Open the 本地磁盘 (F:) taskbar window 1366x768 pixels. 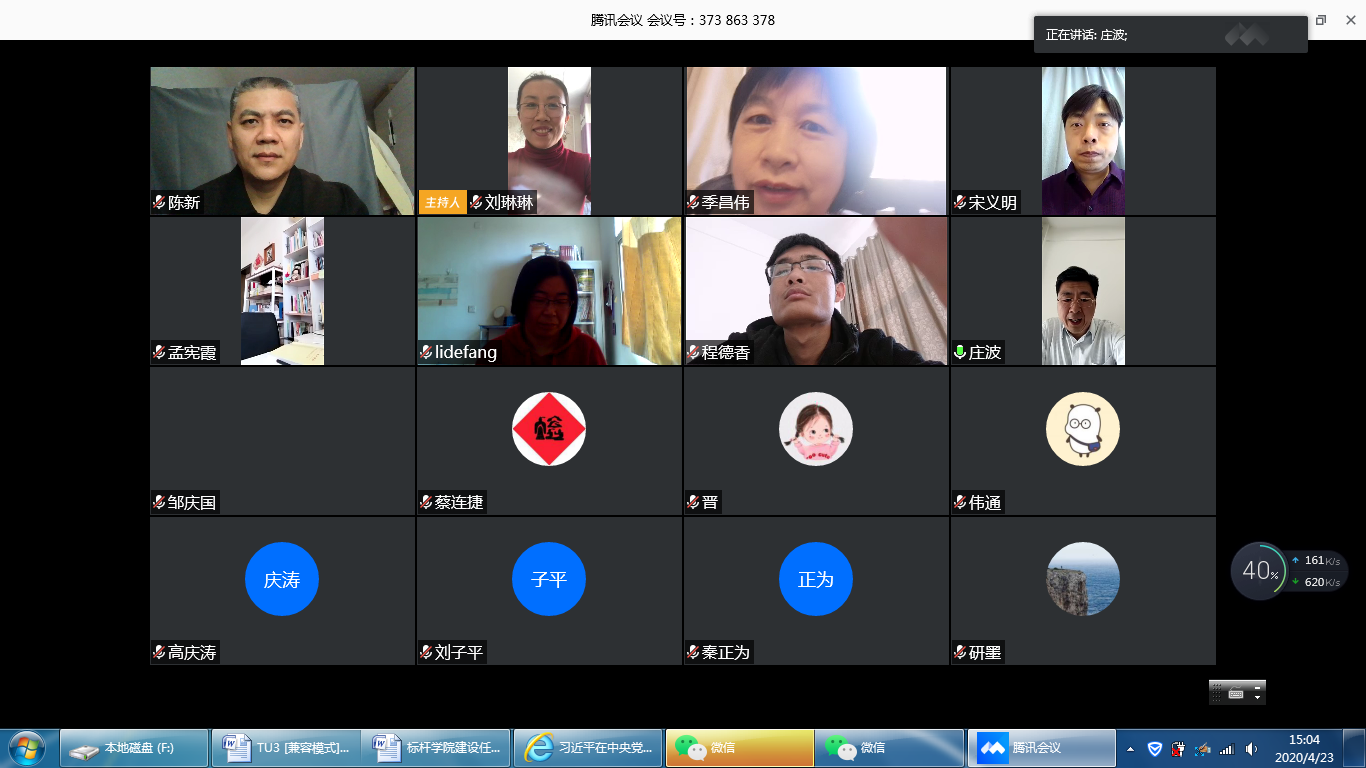click(135, 748)
